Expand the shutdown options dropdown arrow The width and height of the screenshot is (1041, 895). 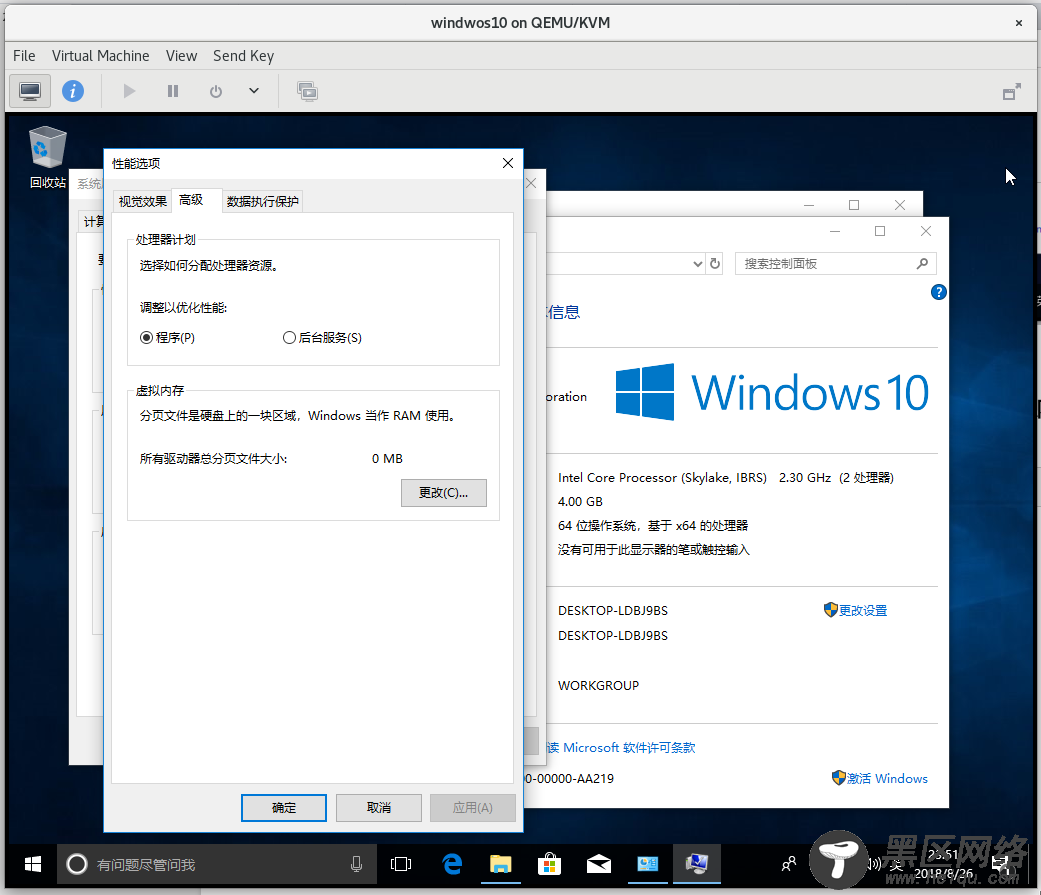click(x=254, y=91)
